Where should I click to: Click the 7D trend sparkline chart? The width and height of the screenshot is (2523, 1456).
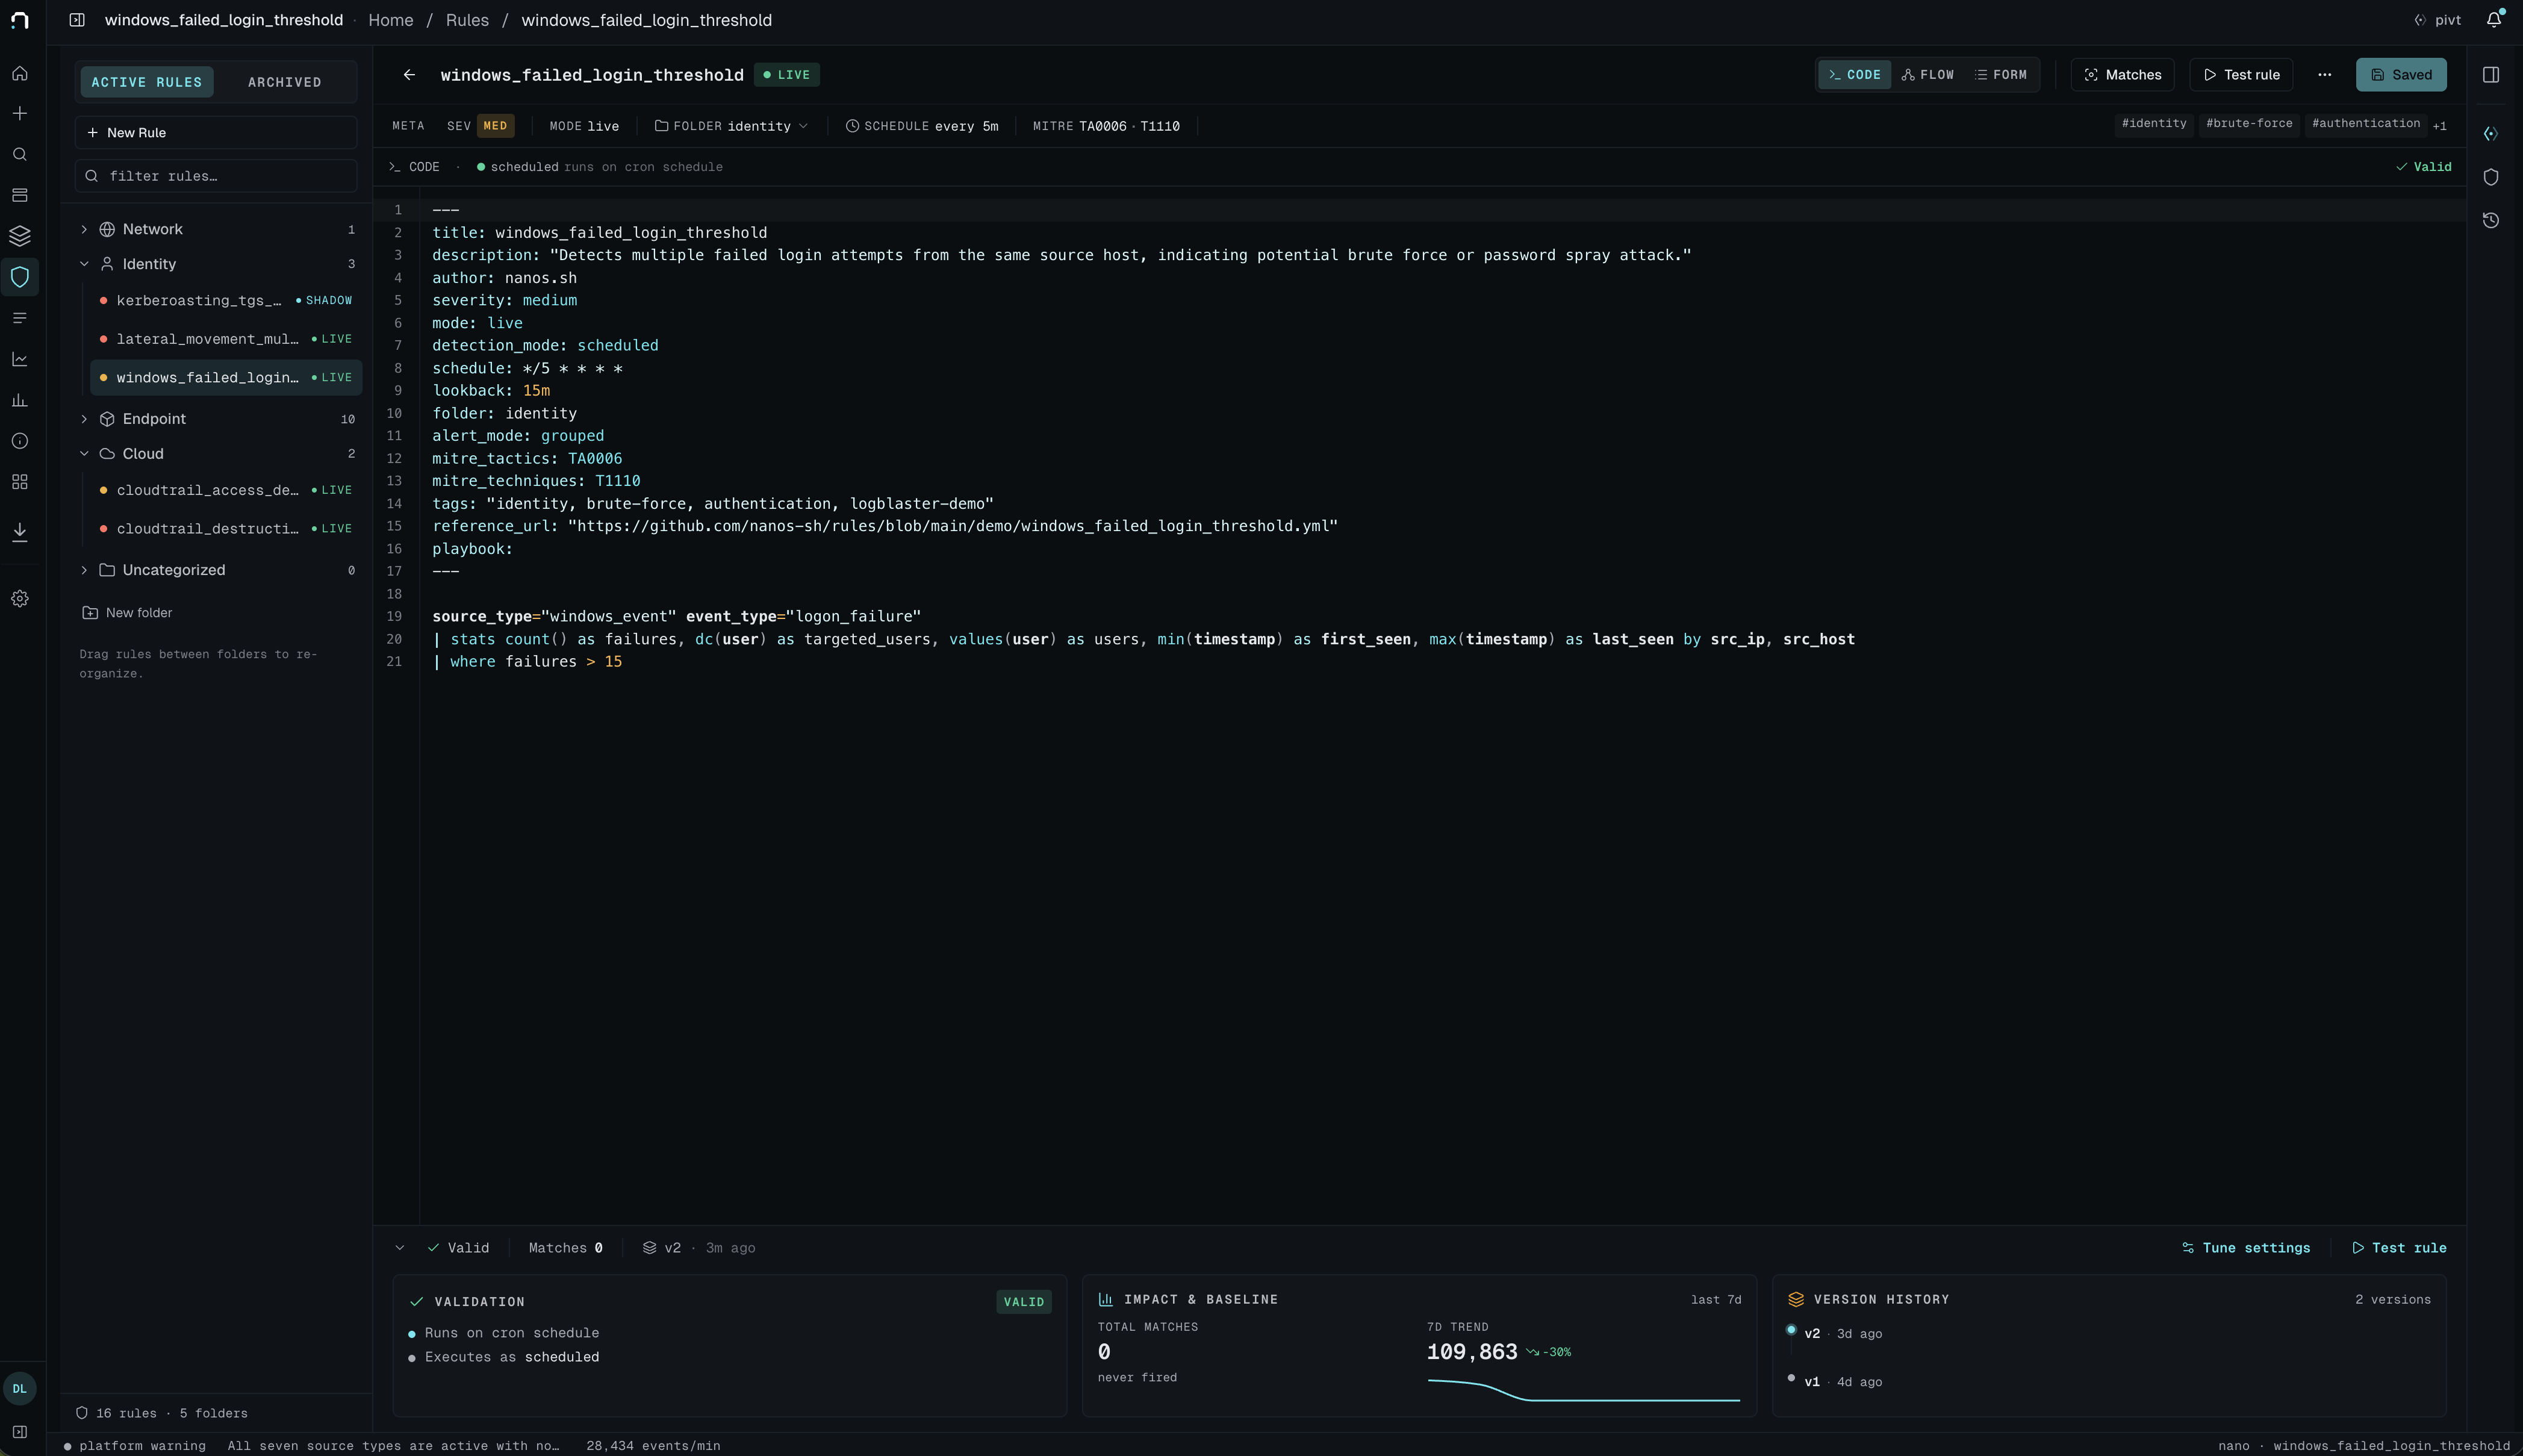tap(1584, 1390)
